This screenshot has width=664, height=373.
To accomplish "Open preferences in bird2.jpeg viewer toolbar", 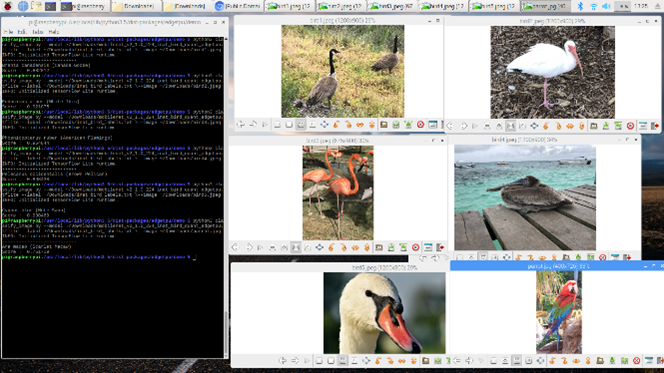I will click(643, 126).
